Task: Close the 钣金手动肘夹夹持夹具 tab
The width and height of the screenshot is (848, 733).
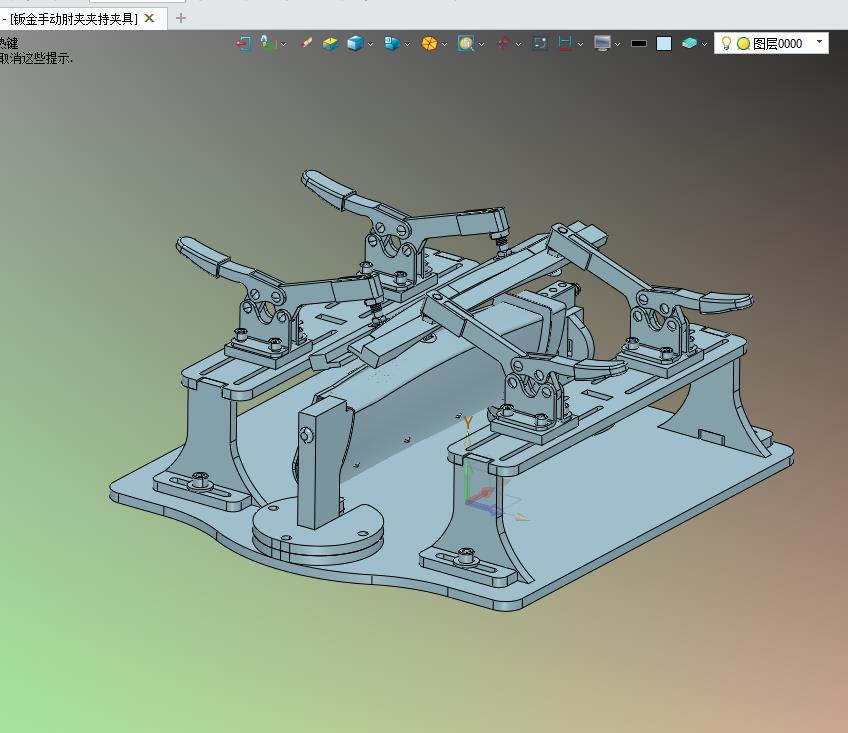Action: coord(150,18)
